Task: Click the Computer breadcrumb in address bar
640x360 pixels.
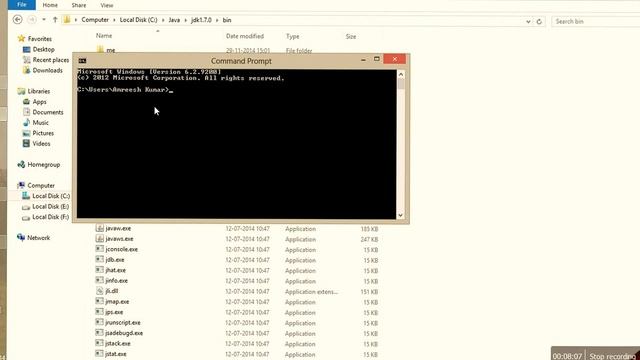Action: [95, 20]
